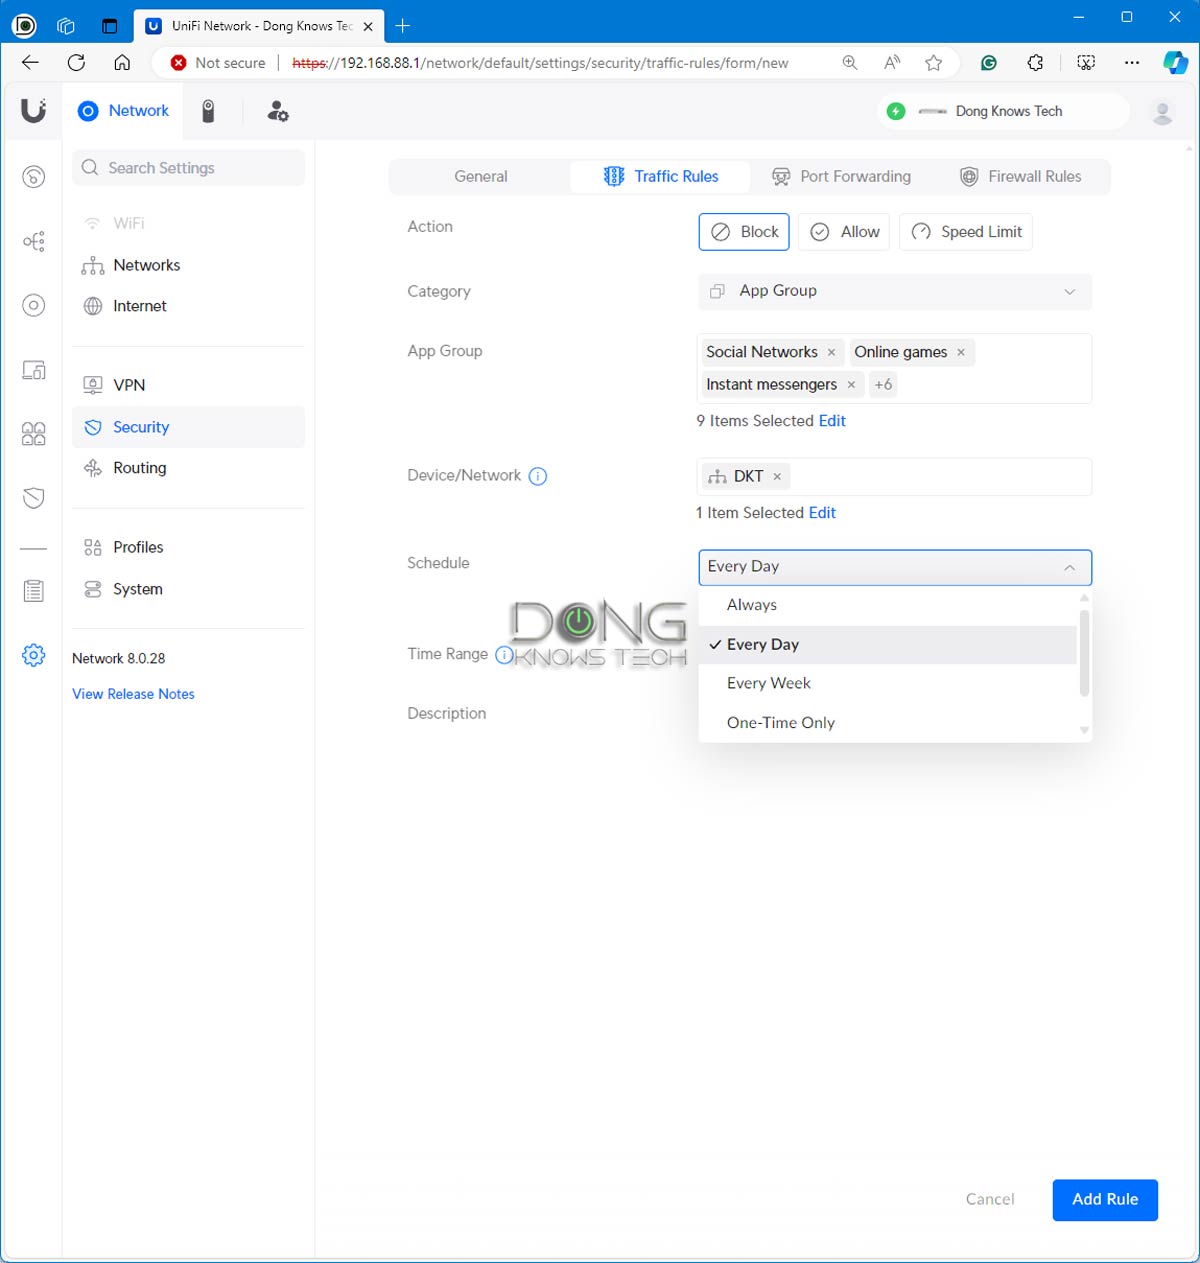The image size is (1200, 1263).
Task: Open the Protect camera application icon
Action: pos(208,111)
